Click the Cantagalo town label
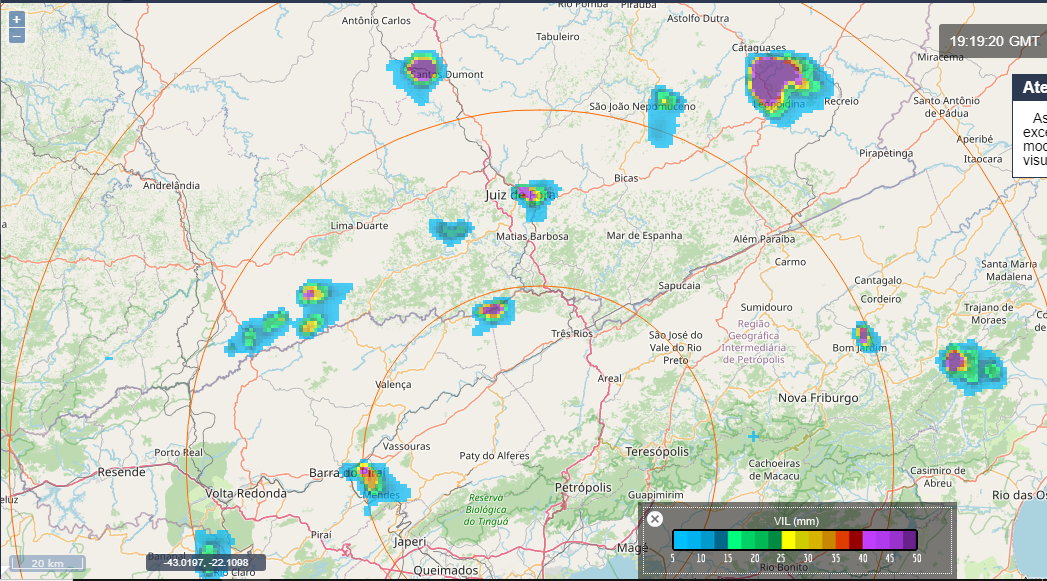The image size is (1047, 581). 877,280
